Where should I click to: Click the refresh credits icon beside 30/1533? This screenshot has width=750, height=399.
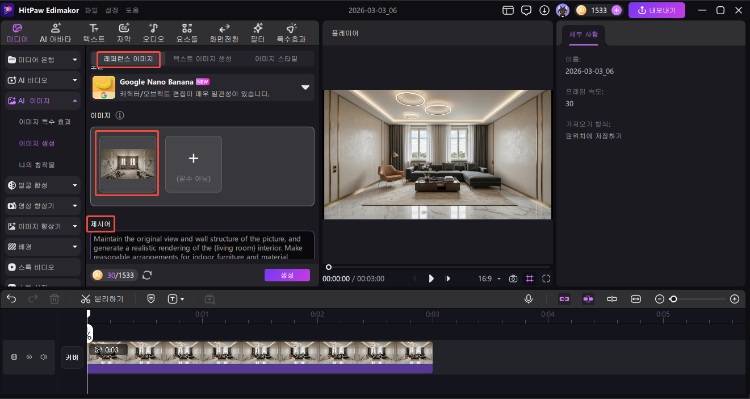pos(147,275)
